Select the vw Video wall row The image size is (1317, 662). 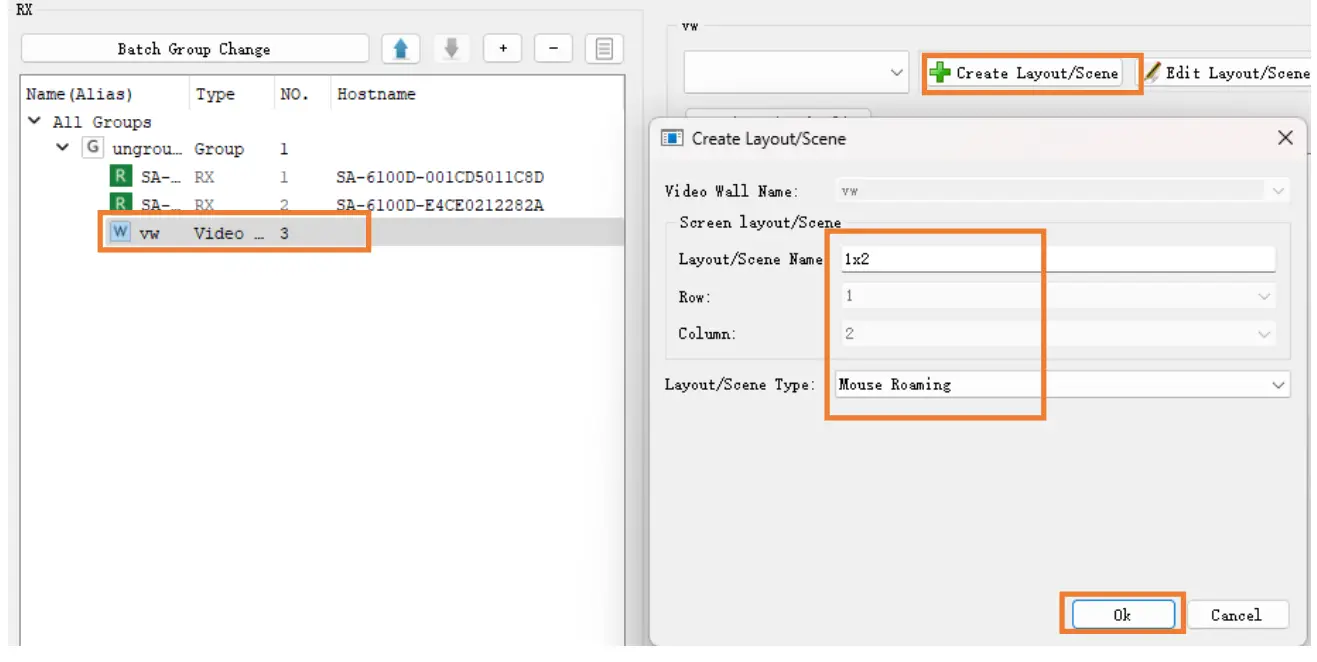[x=322, y=233]
